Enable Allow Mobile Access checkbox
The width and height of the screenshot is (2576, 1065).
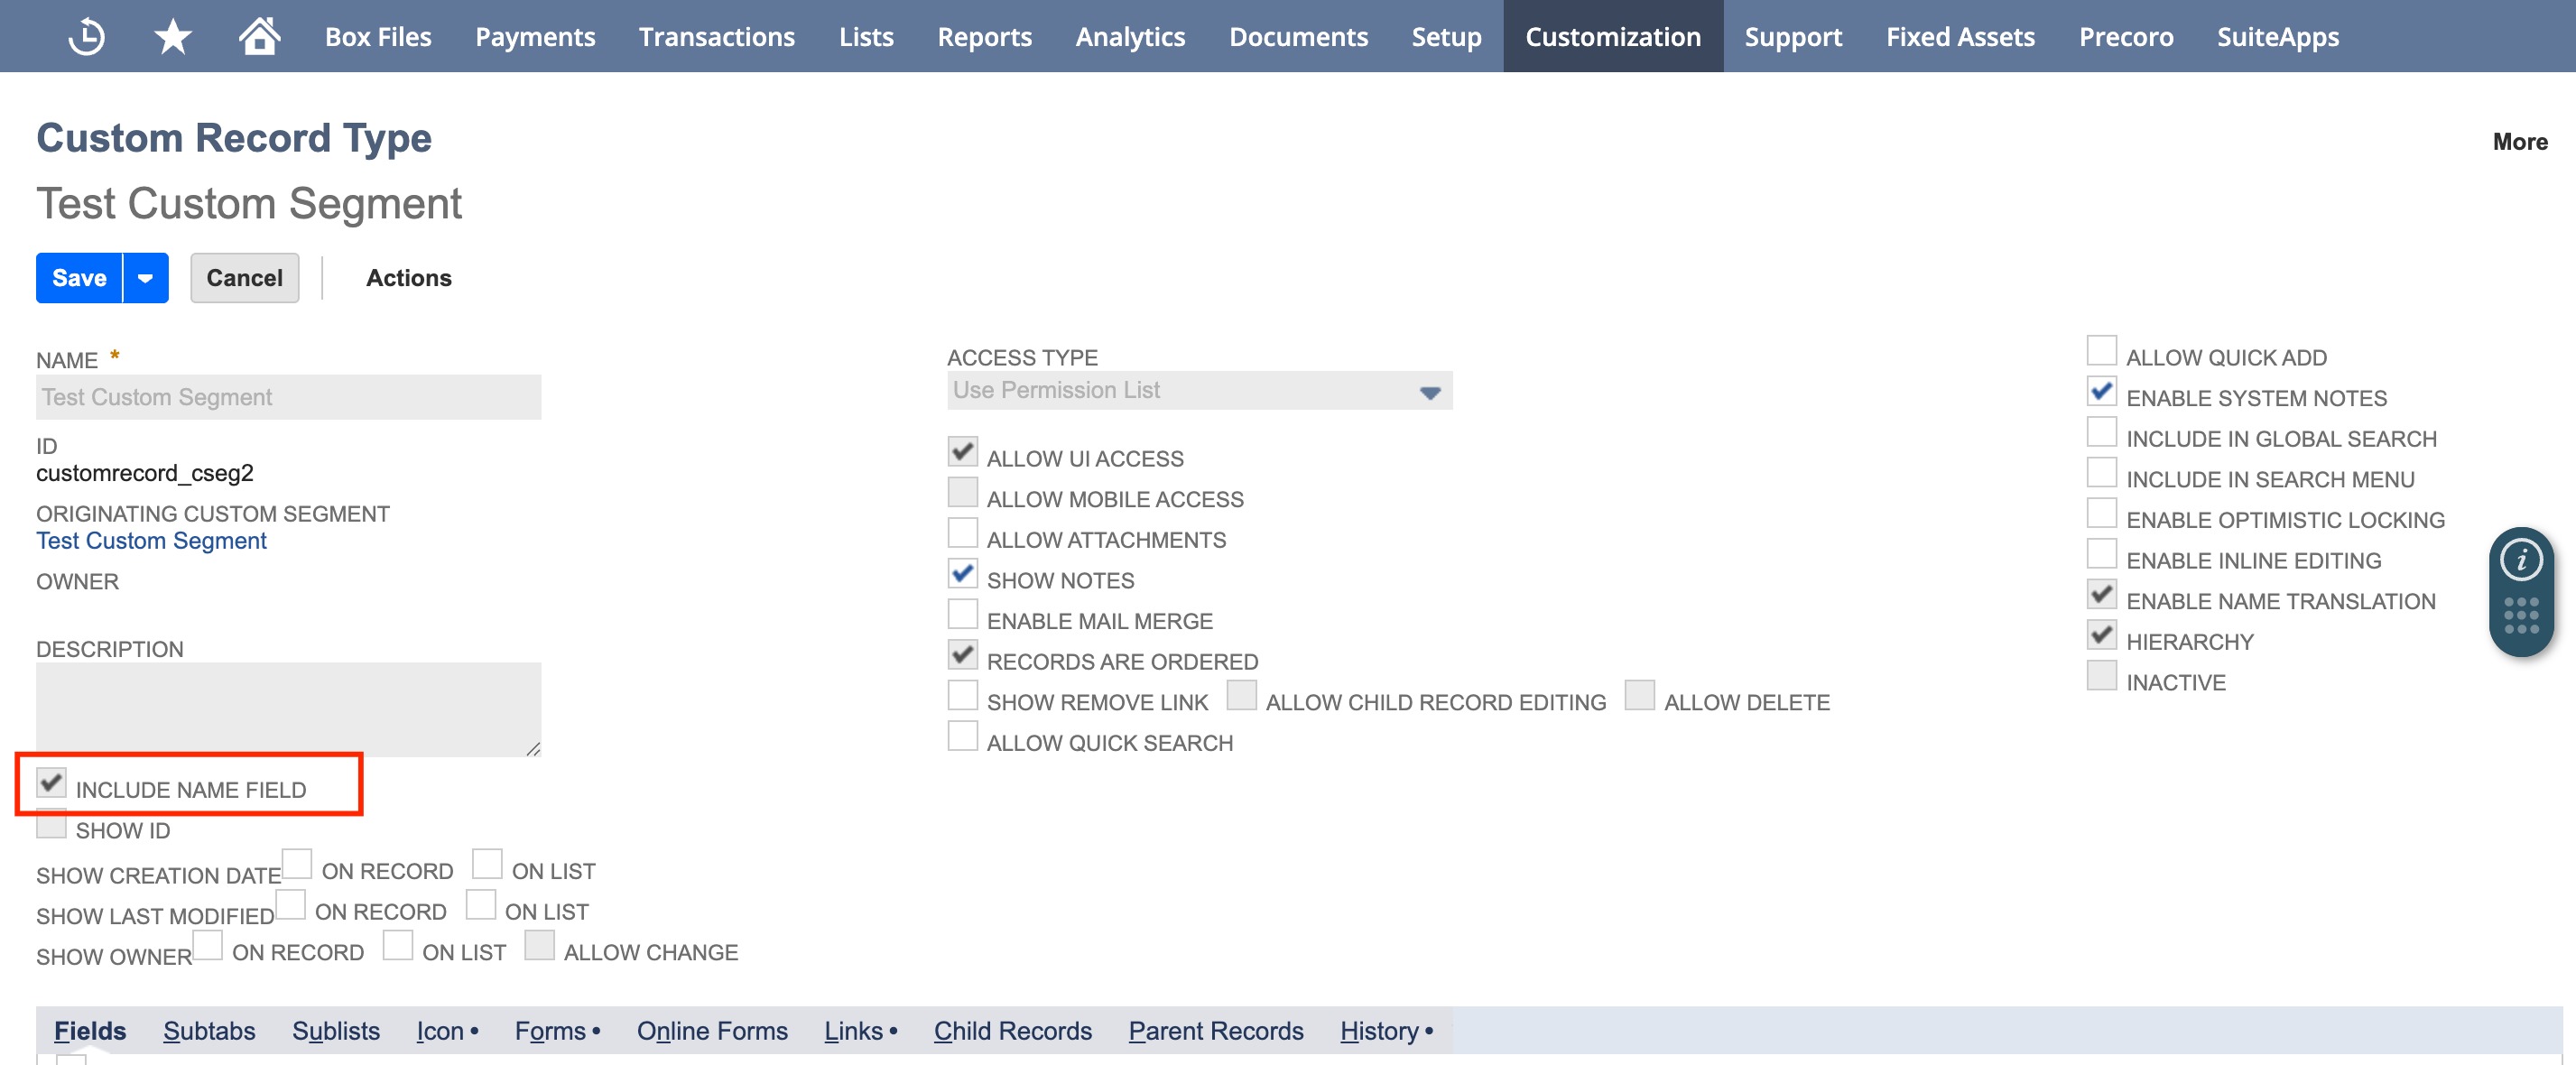coord(962,492)
